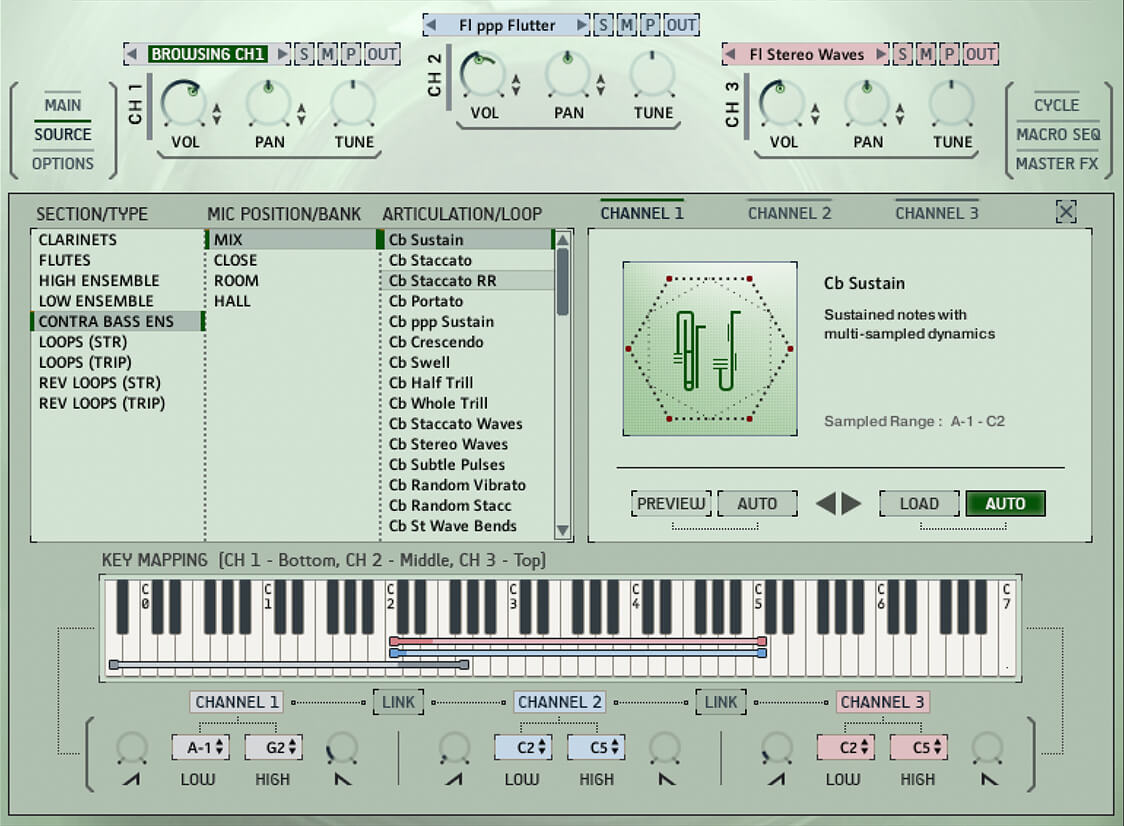Click next preset arrow beside Fl ppp Flutter
This screenshot has width=1124, height=826.
tap(582, 25)
